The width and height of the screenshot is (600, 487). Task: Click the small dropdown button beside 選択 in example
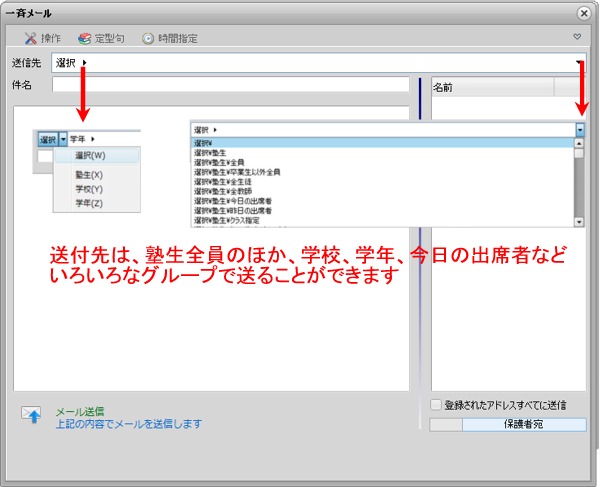click(x=63, y=139)
